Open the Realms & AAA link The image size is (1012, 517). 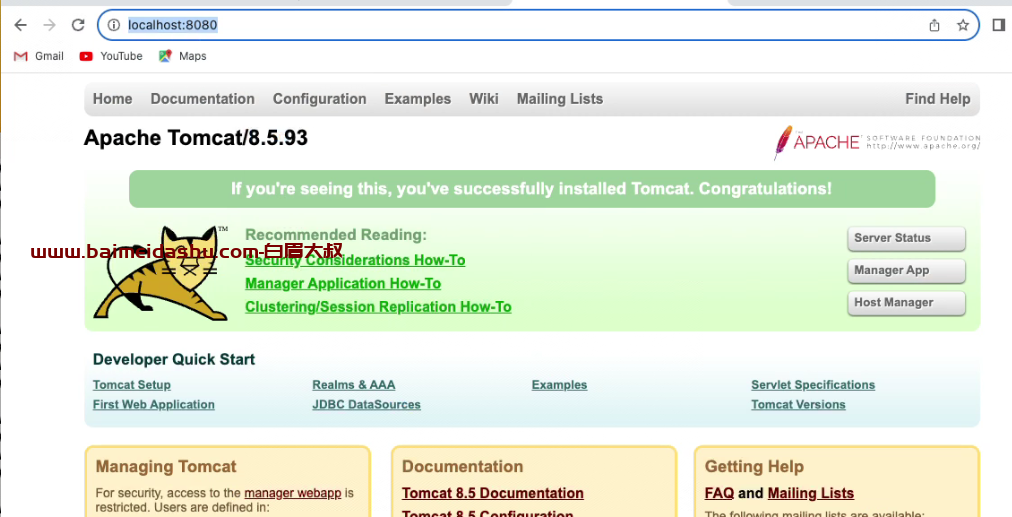354,385
